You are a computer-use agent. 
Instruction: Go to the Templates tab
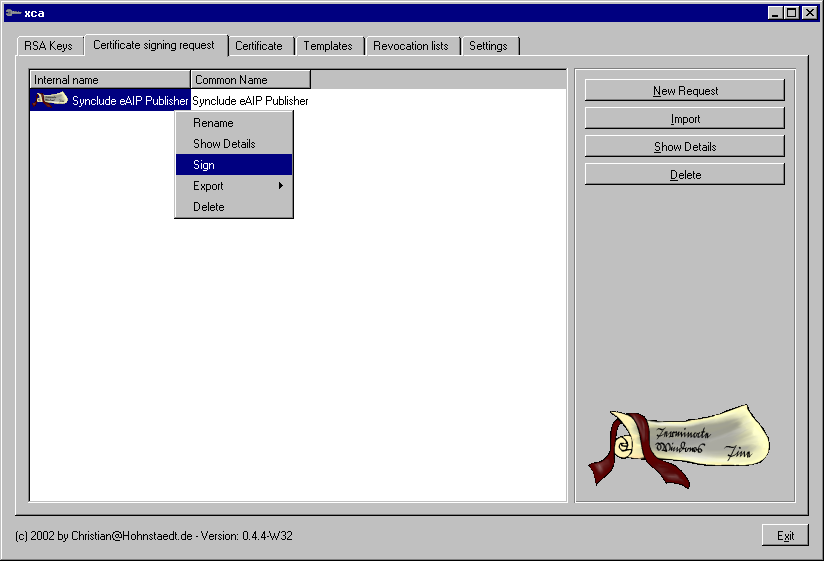tap(328, 46)
